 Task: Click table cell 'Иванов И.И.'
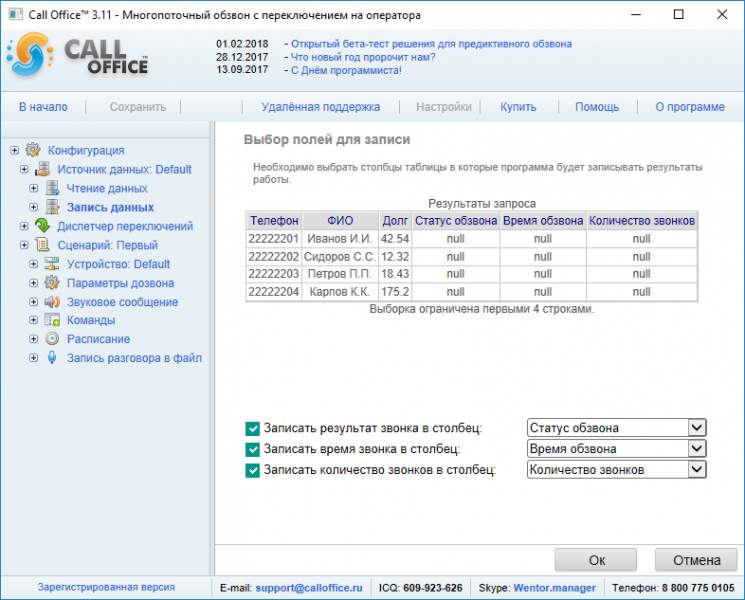coord(340,238)
